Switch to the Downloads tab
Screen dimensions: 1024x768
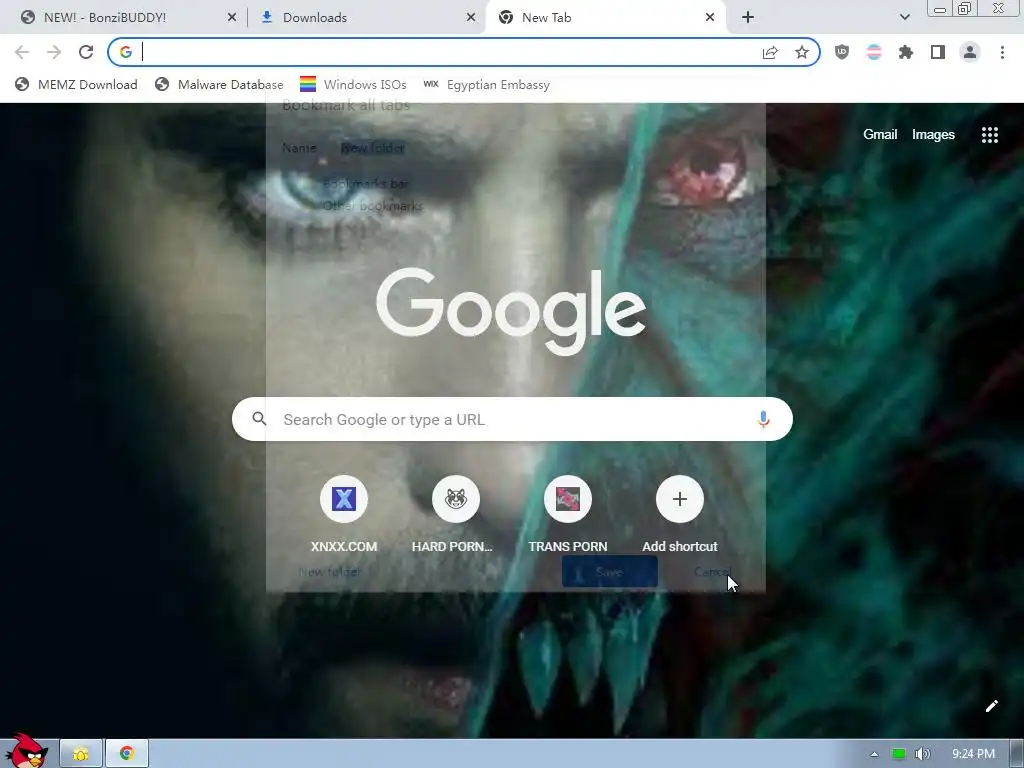[366, 18]
